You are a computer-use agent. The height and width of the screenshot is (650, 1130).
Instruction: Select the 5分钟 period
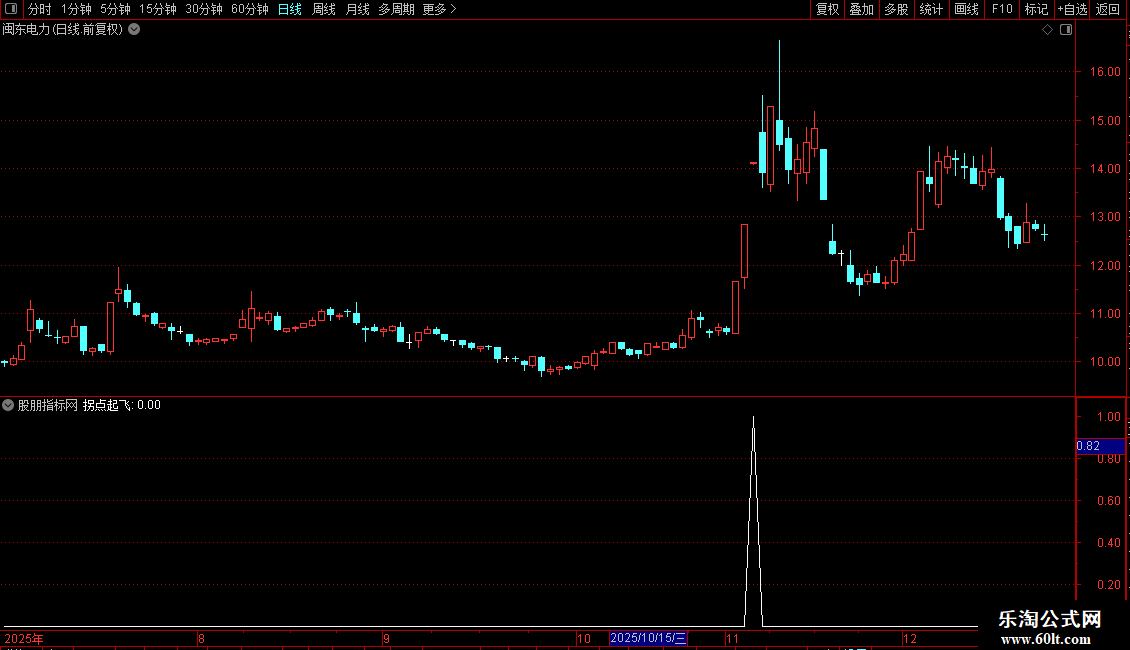tap(115, 9)
